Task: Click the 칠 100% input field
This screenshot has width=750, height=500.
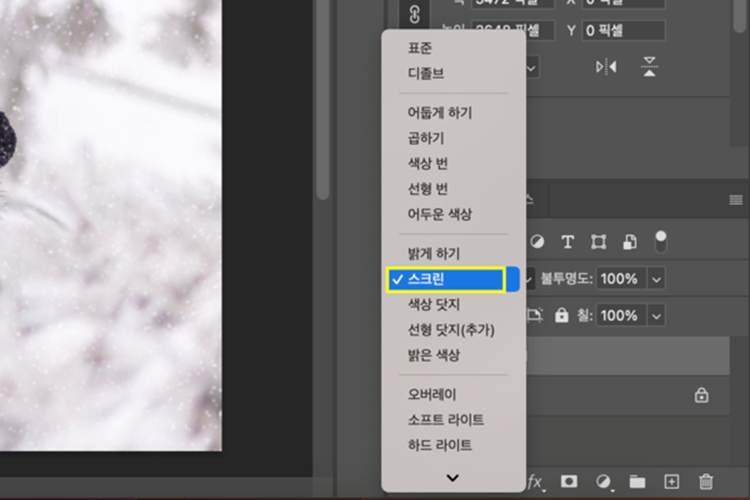Action: 620,316
